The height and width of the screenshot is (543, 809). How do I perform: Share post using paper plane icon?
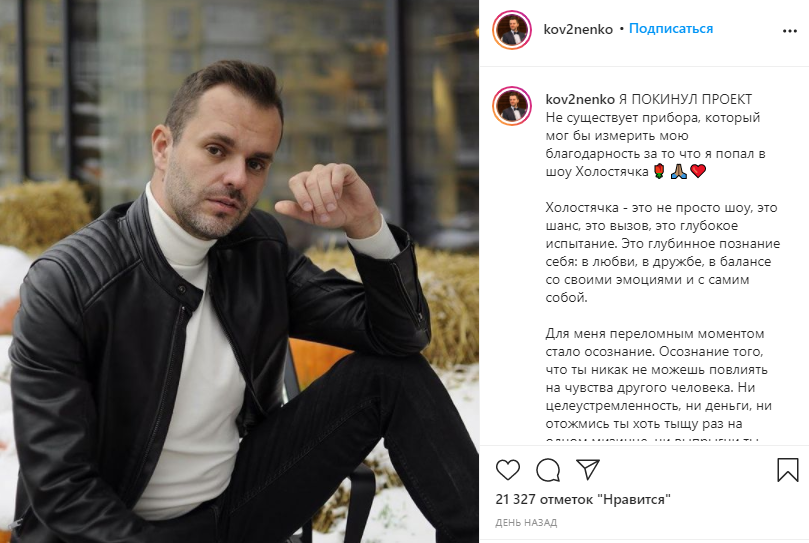tap(588, 469)
